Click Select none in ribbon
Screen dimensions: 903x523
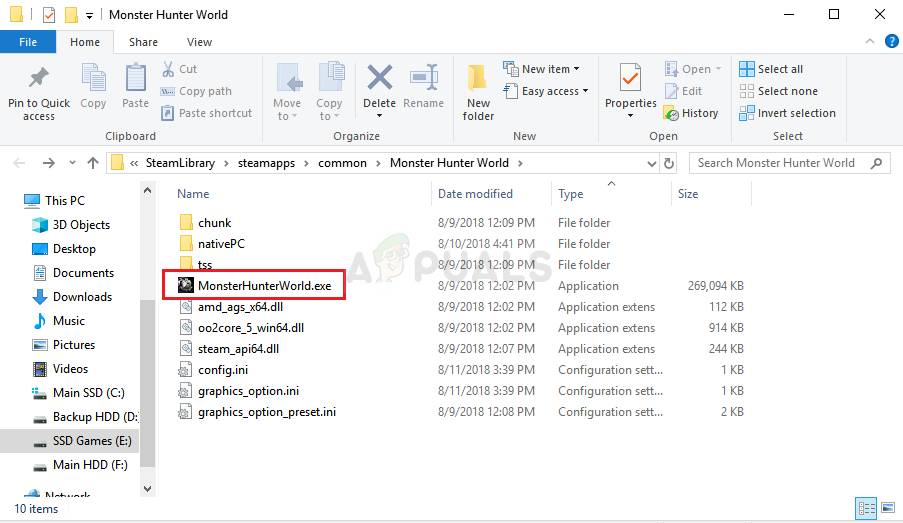pos(779,91)
